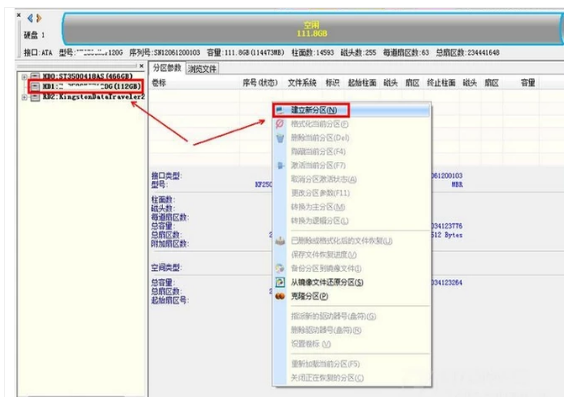Screen dimensions: 564x397
Task: Choose 关闭正在恢复的分区(C) menu entry
Action: tap(327, 378)
